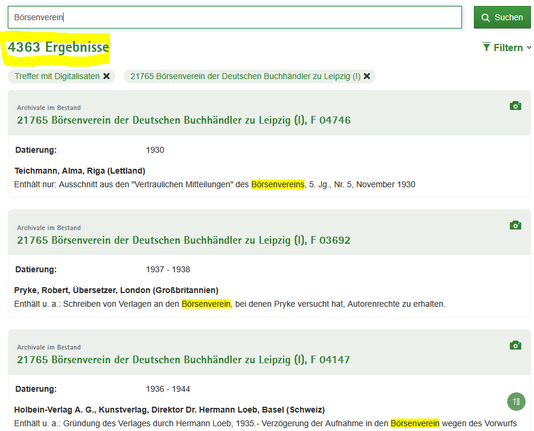This screenshot has height=431, width=534.
Task: Open result F 04147 title link
Action: (x=184, y=360)
